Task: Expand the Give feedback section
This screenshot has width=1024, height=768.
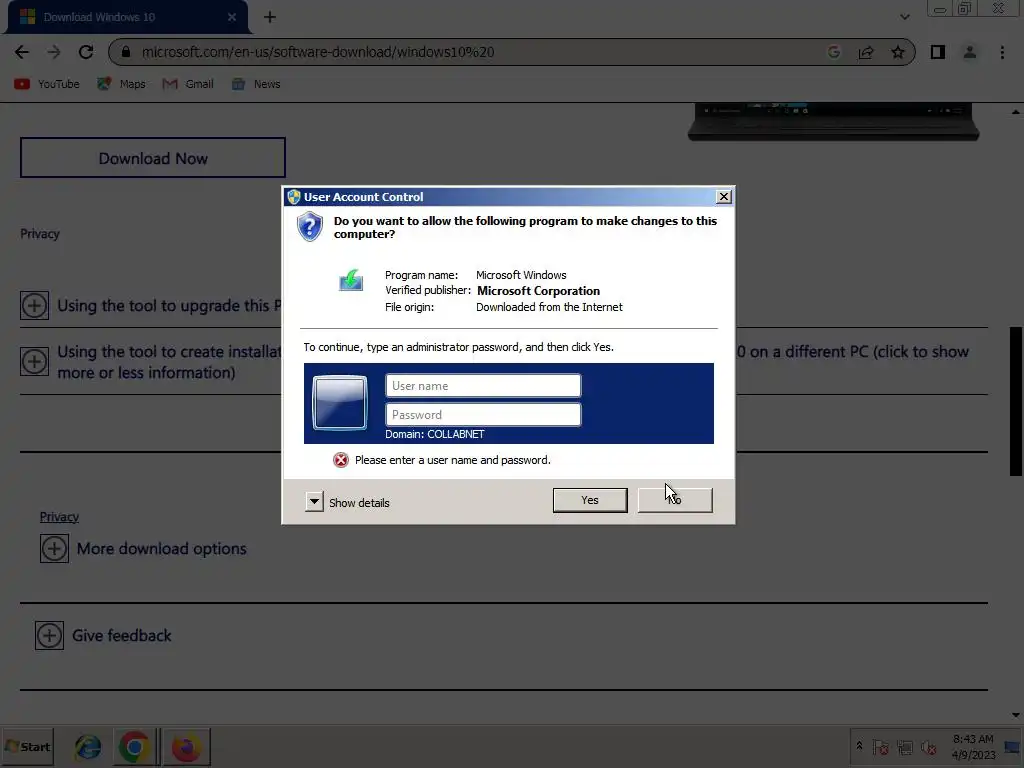Action: tap(49, 635)
